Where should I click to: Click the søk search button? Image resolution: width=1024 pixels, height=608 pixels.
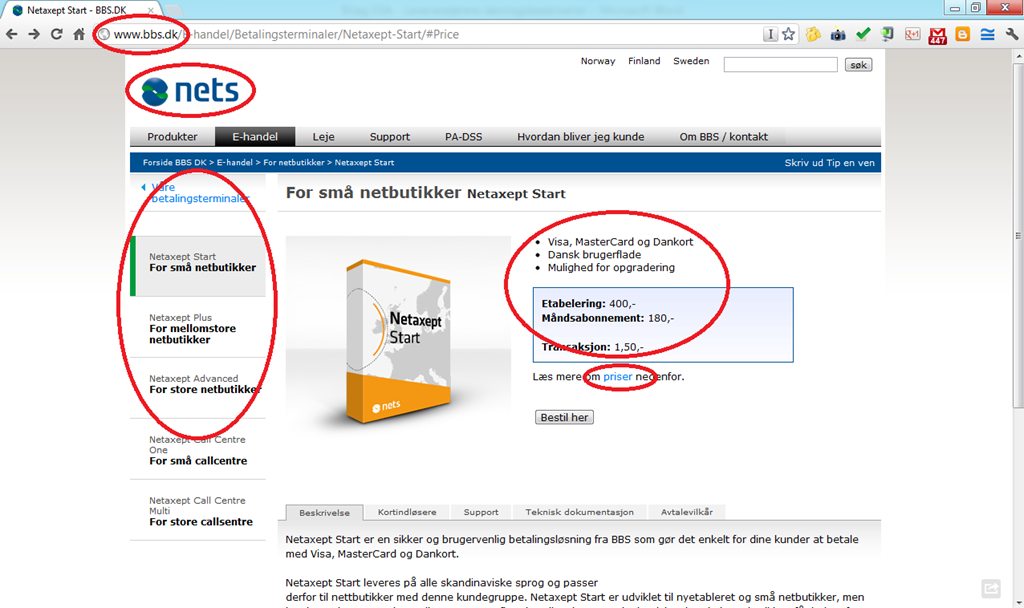858,65
